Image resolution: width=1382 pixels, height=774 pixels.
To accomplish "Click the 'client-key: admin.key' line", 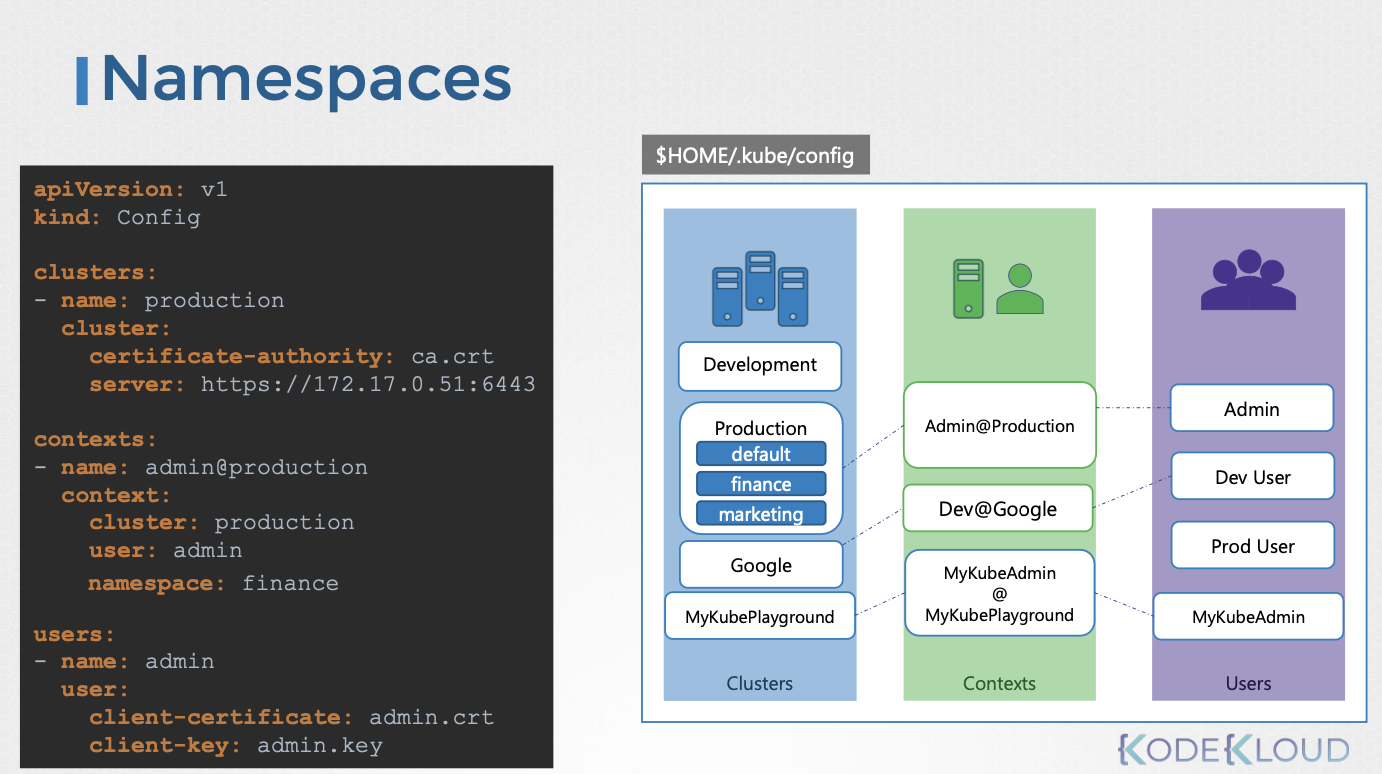I will [x=235, y=745].
